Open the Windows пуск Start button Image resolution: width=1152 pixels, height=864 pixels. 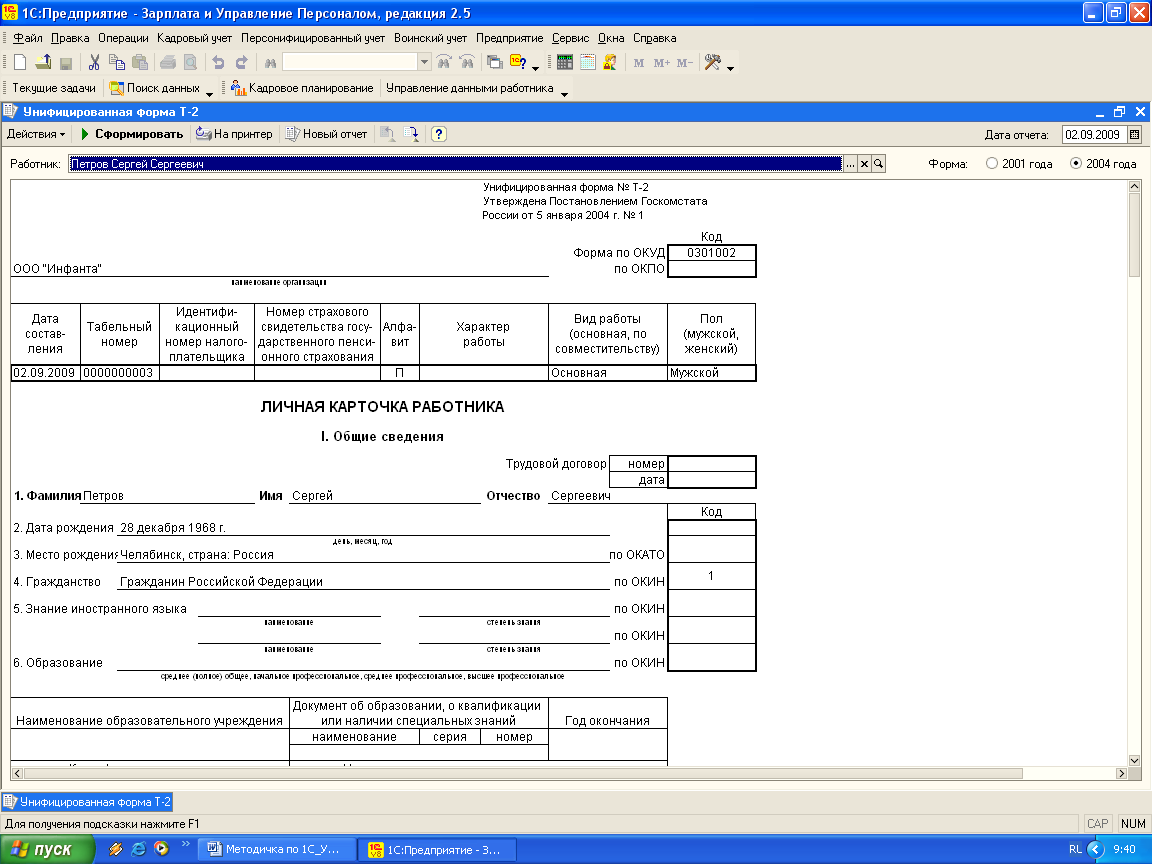coord(47,849)
